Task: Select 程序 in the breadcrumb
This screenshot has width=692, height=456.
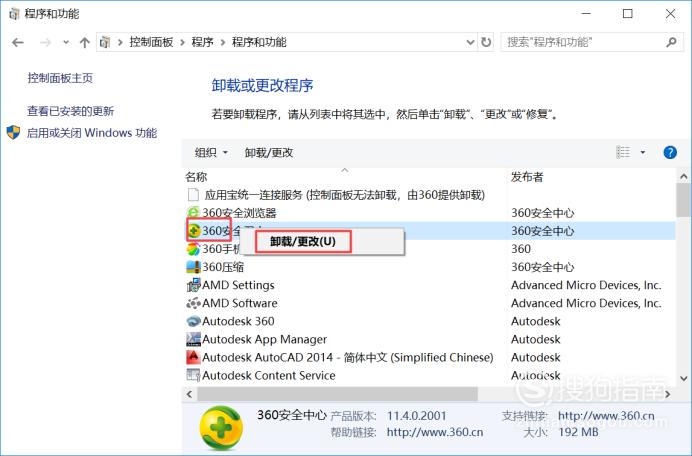Action: click(203, 42)
